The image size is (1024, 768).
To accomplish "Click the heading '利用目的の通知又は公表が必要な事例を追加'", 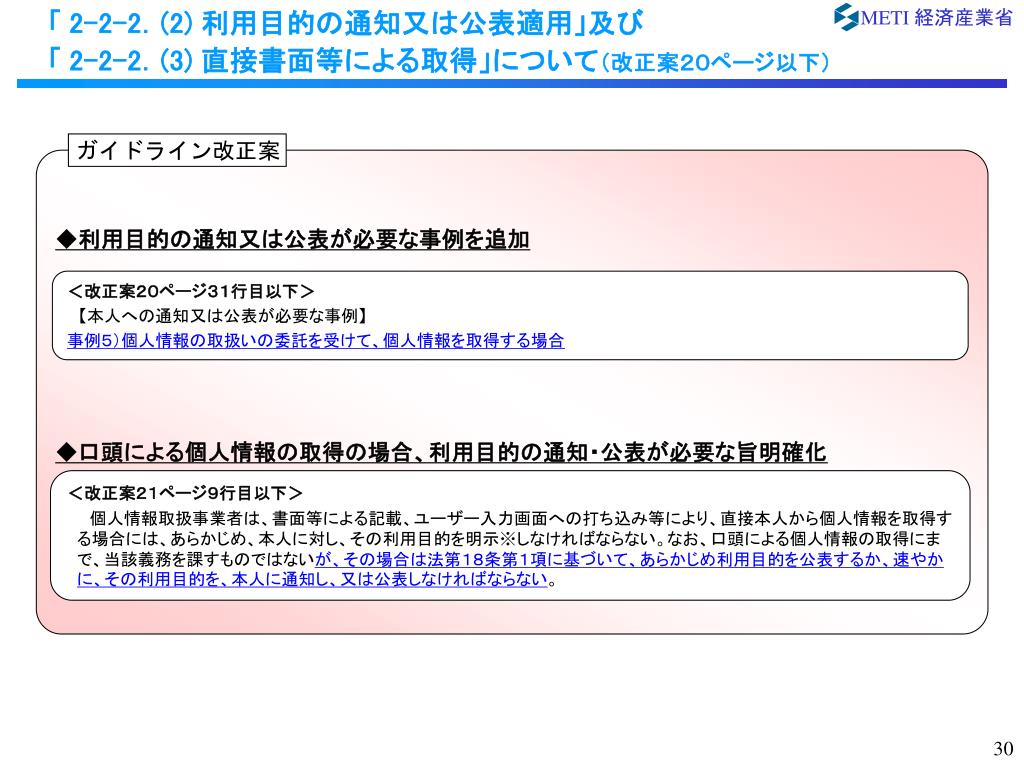I will (293, 239).
